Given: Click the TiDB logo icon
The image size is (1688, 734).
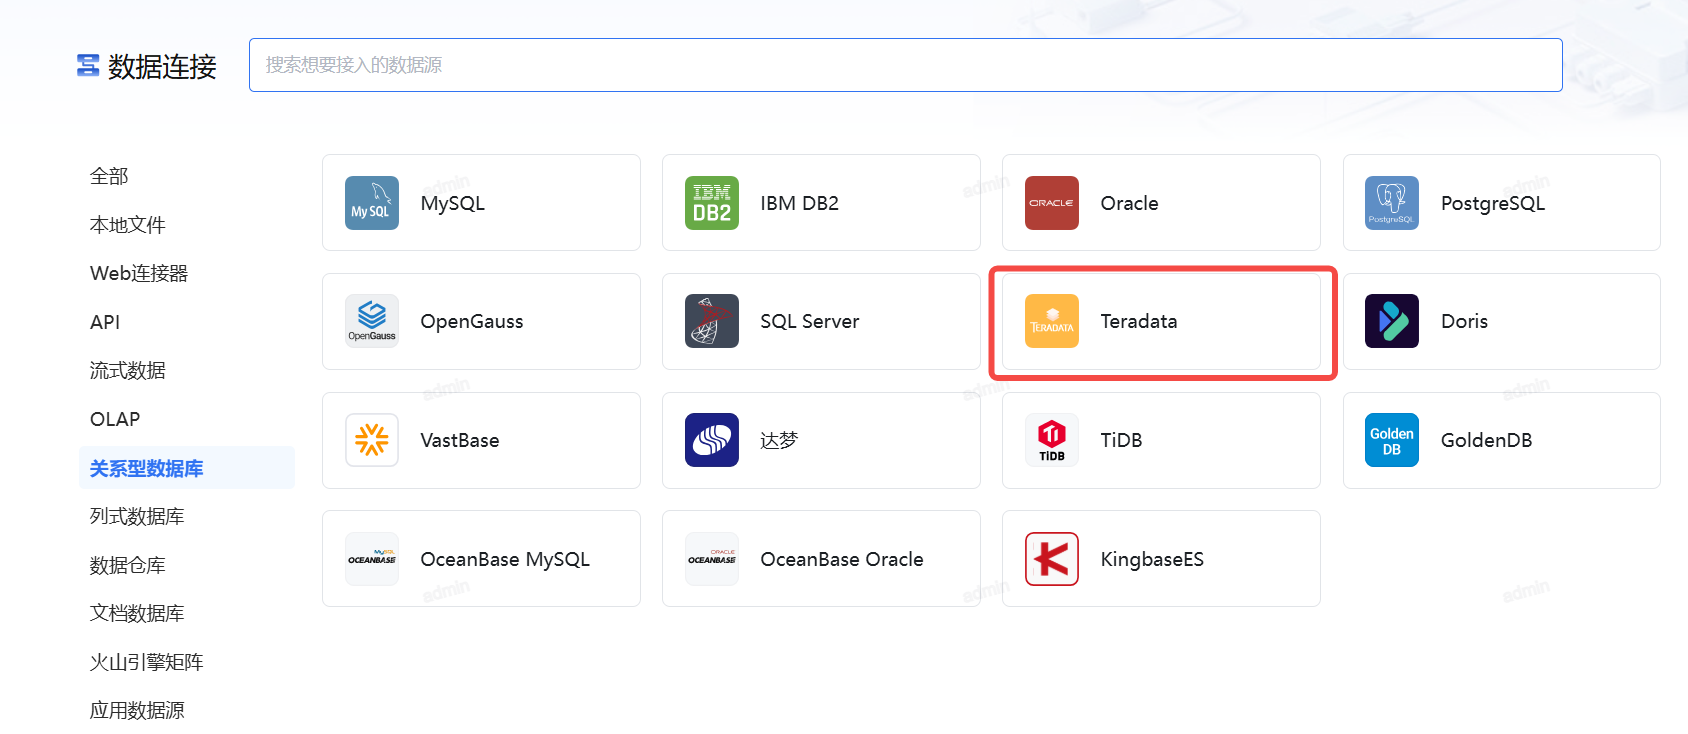Looking at the screenshot, I should 1052,440.
